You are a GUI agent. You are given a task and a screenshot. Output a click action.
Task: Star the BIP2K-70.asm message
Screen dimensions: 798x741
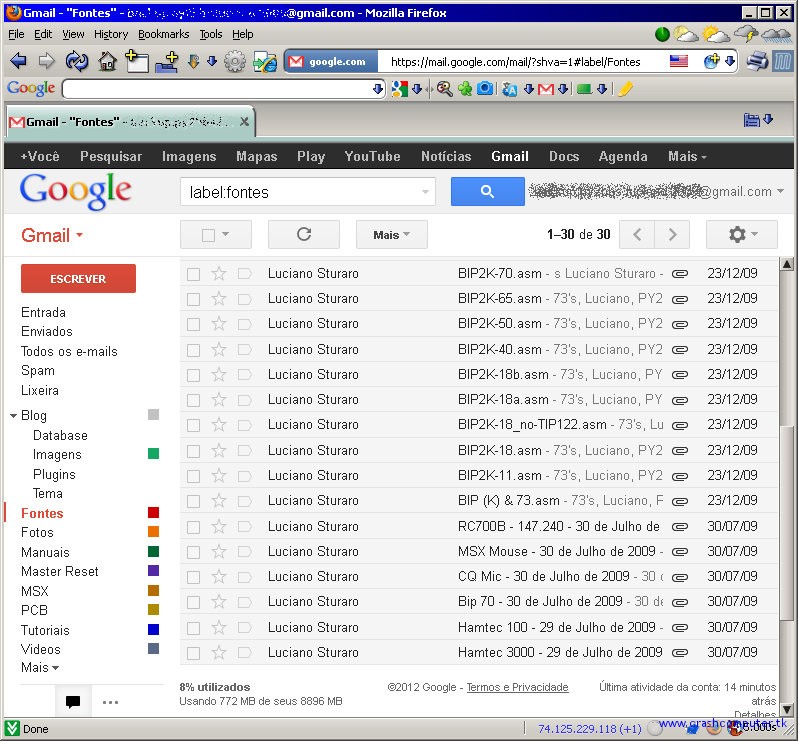[219, 273]
